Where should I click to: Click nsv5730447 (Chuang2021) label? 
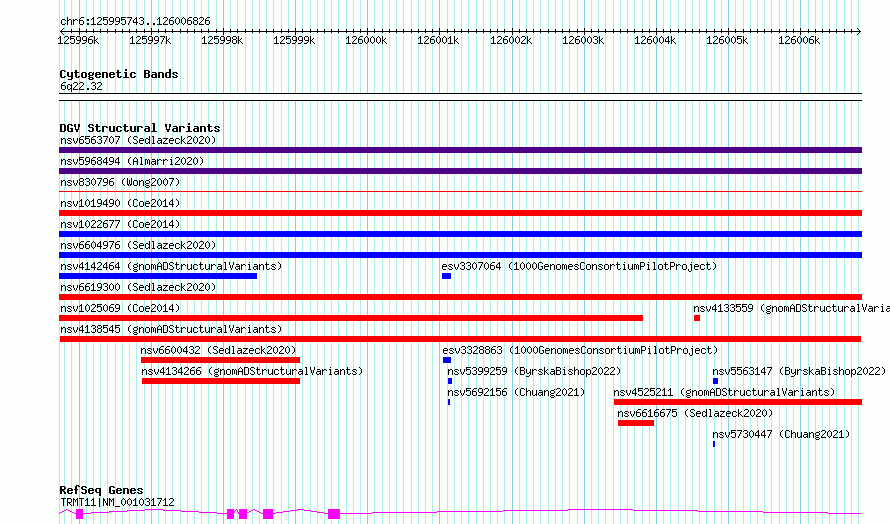781,434
